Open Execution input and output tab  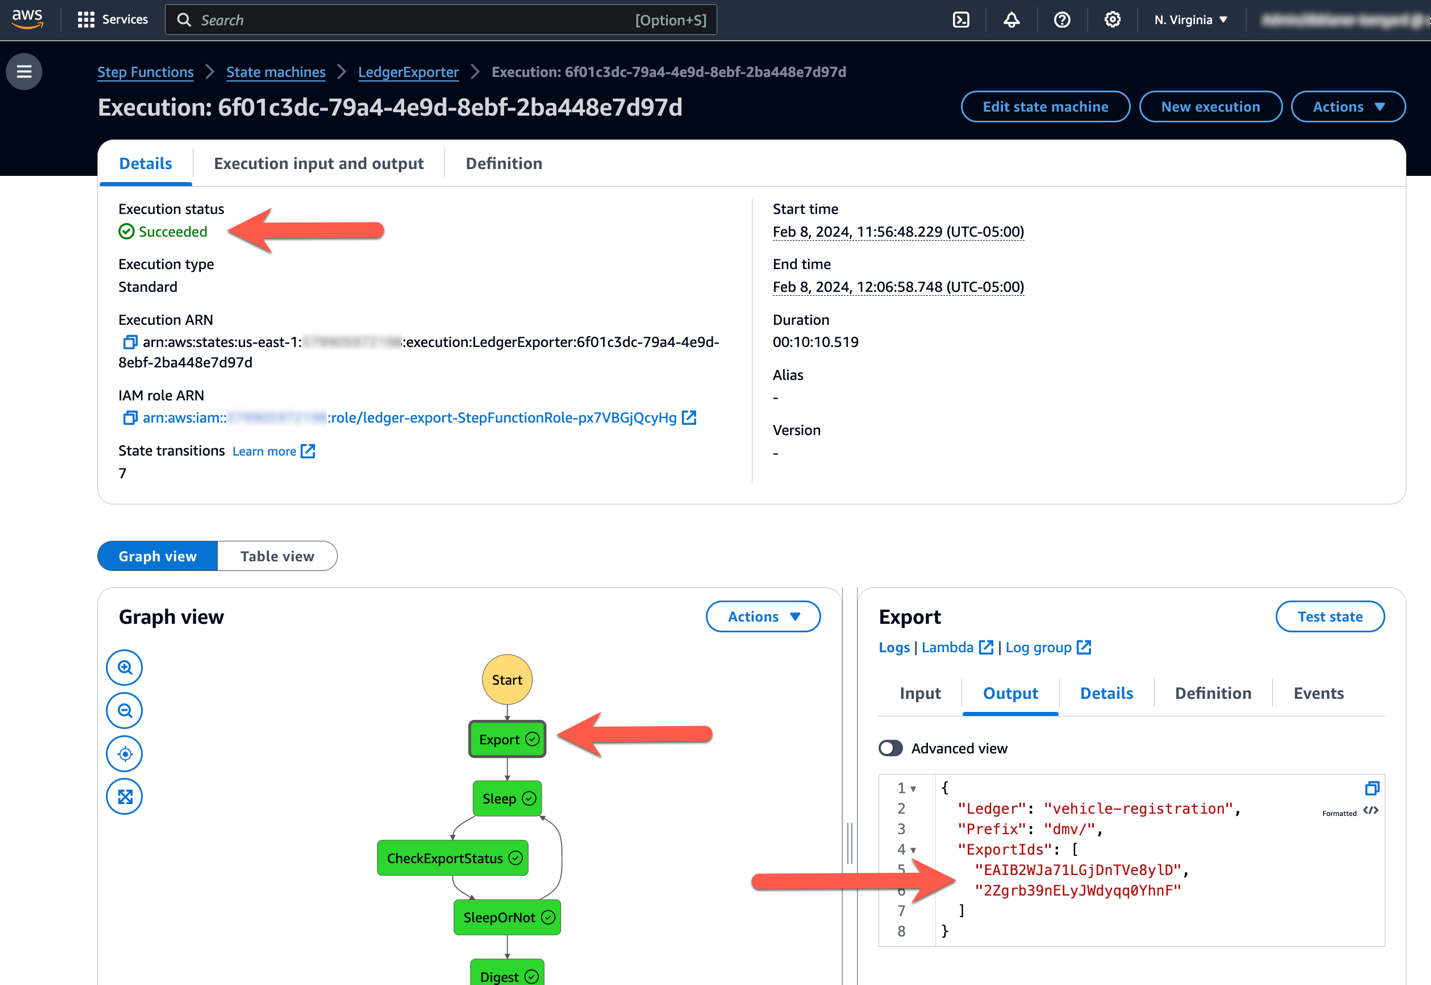tap(319, 163)
